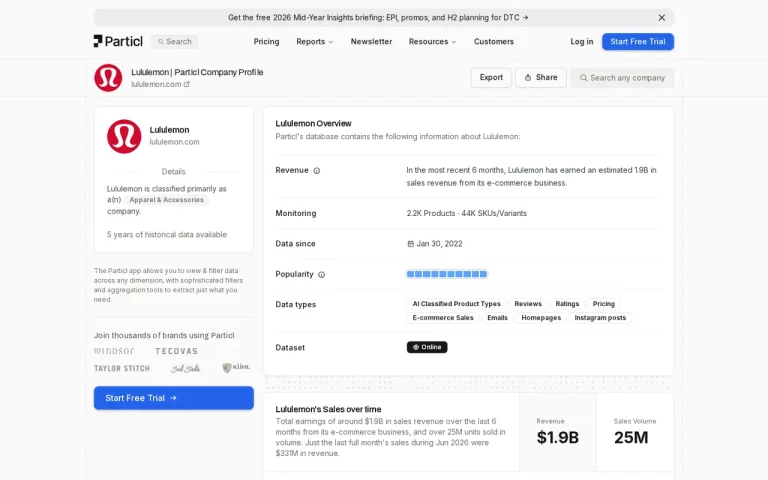
Task: Open the Mid-Year Insights briefing link
Action: tap(378, 18)
